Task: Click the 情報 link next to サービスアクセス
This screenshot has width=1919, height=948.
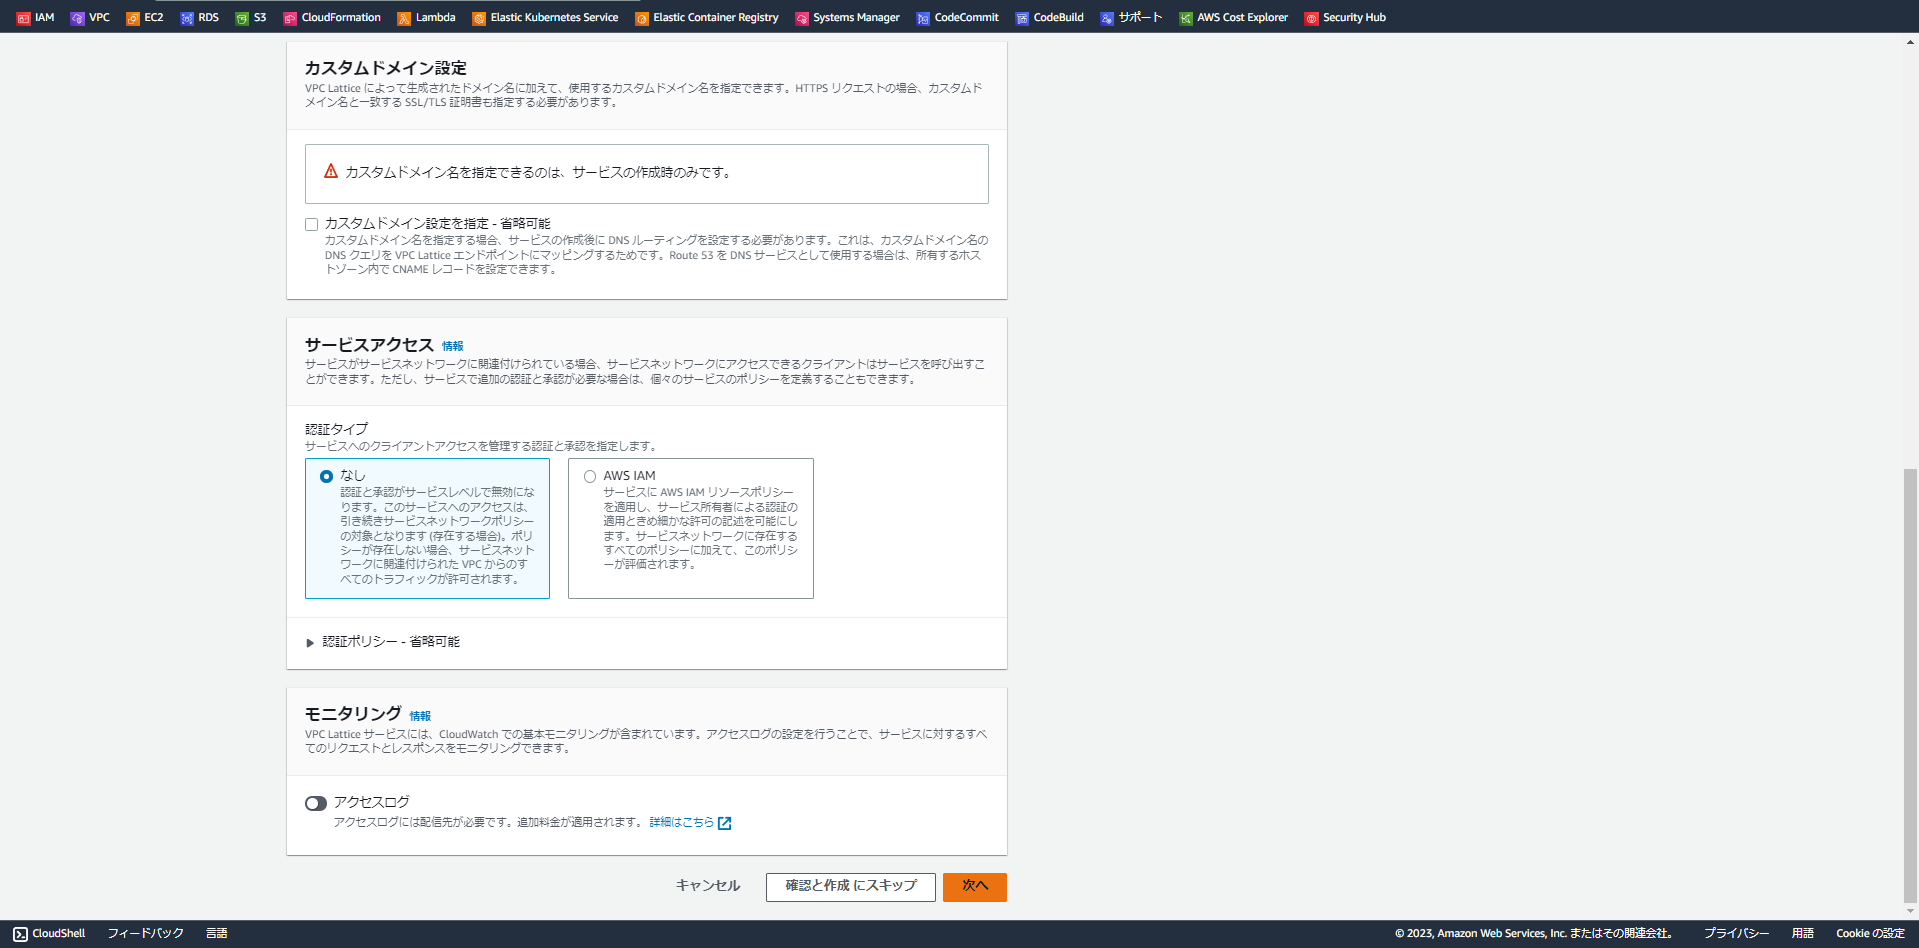Action: pyautogui.click(x=453, y=346)
